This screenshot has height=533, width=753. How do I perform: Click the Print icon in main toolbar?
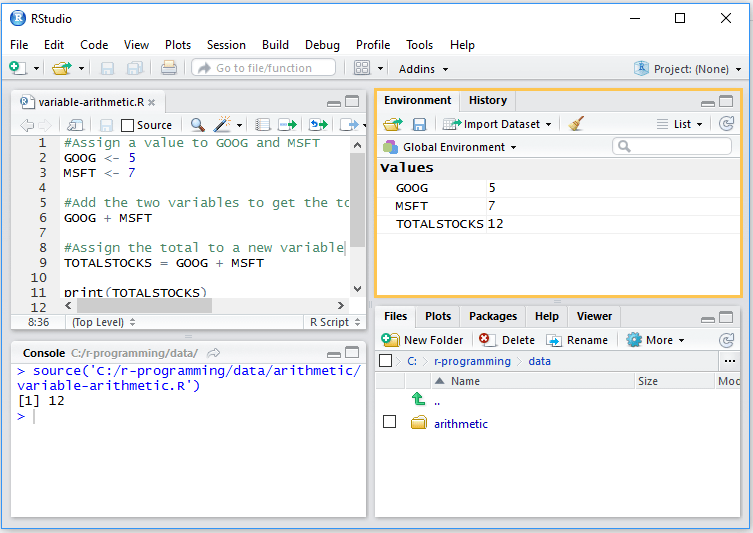coord(169,68)
